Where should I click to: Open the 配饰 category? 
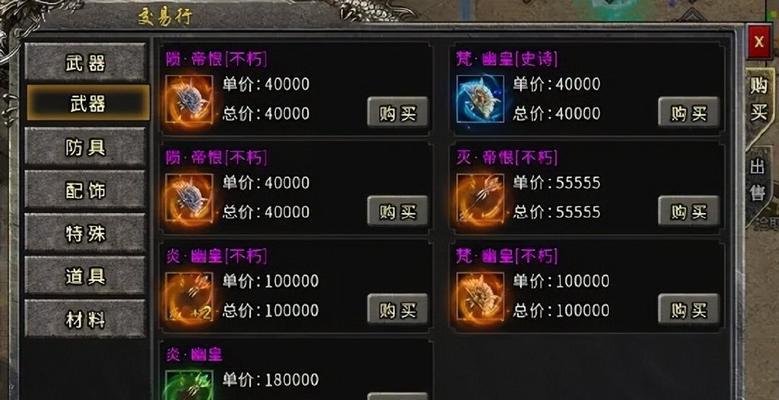pyautogui.click(x=85, y=190)
